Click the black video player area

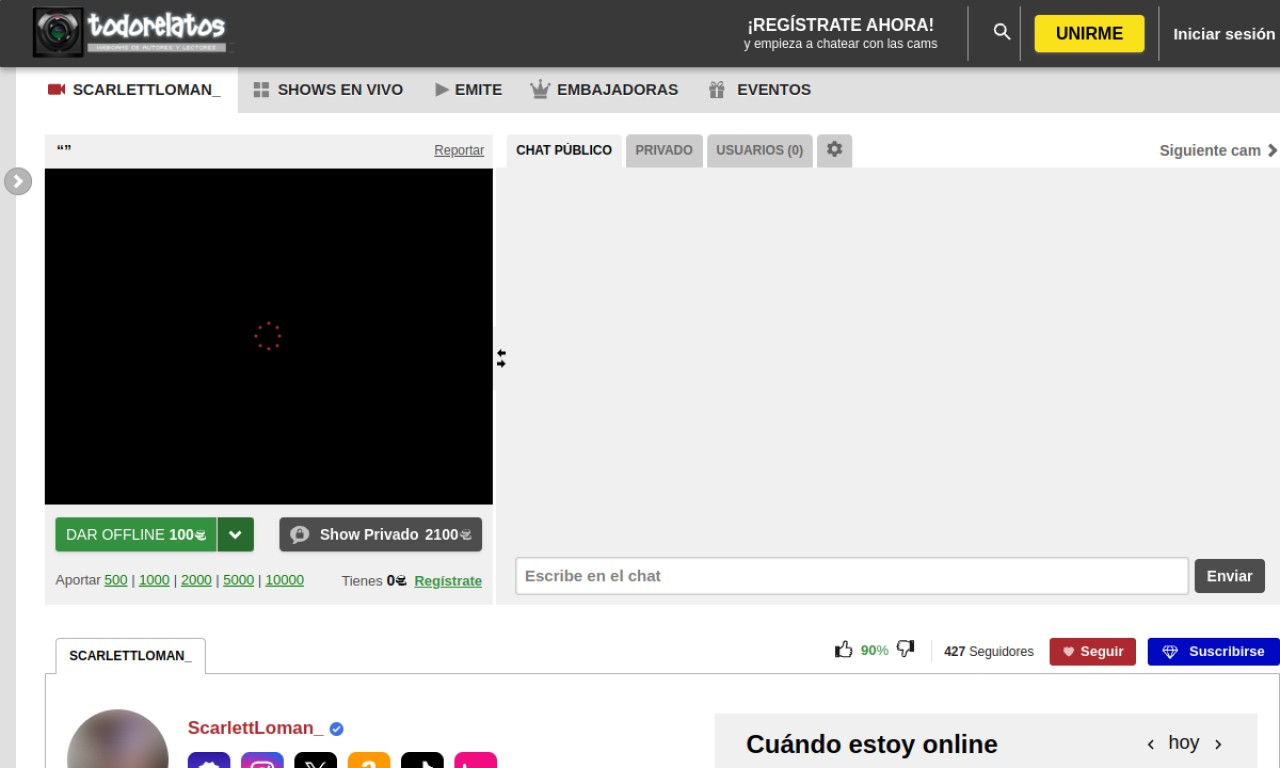[269, 336]
